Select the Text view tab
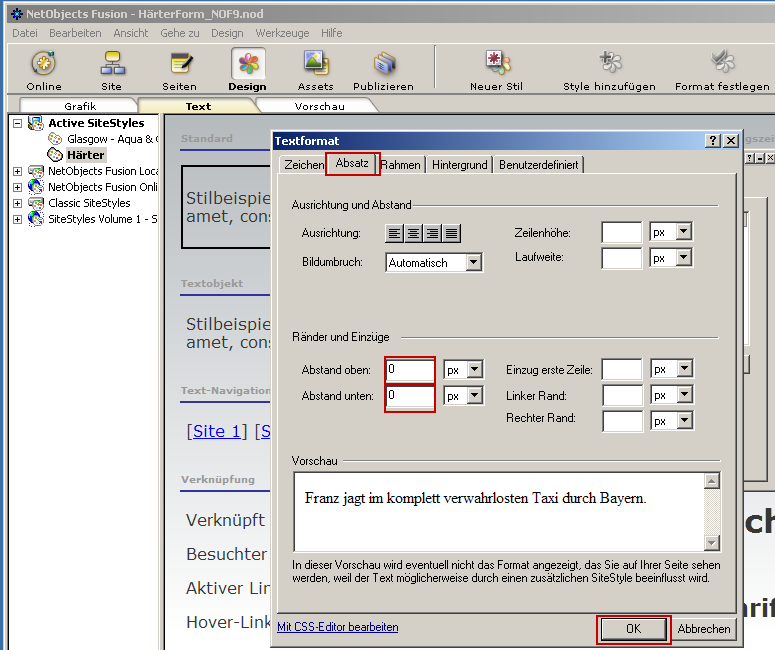This screenshot has height=650, width=775. point(198,106)
